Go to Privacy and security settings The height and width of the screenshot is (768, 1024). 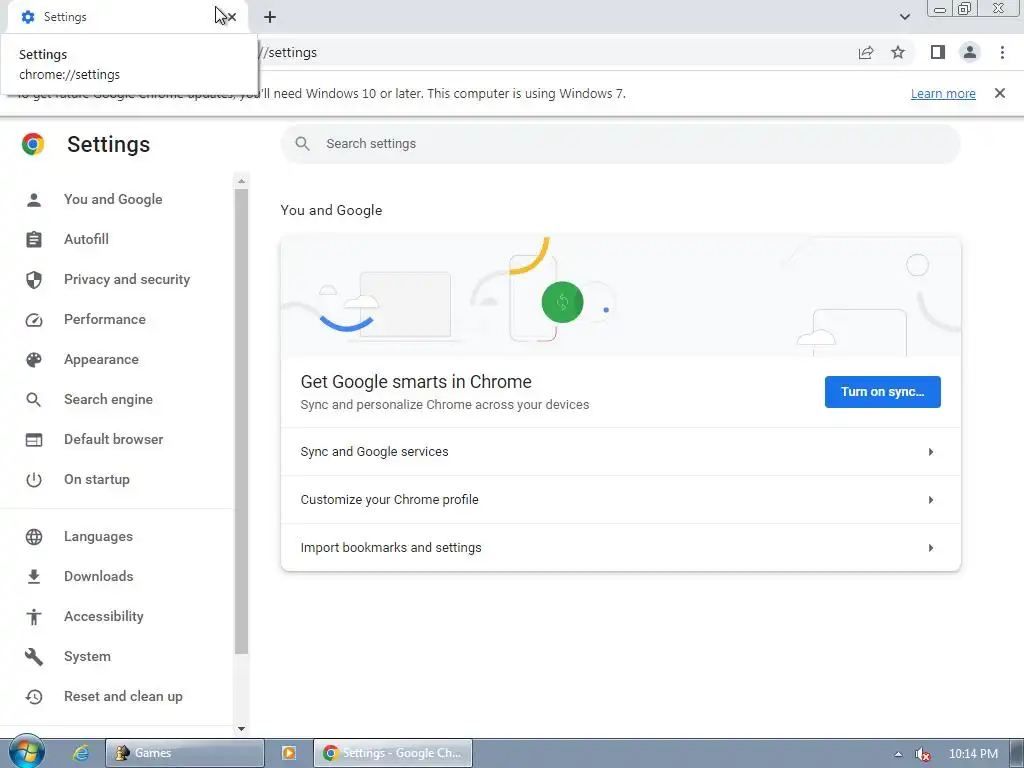[127, 280]
